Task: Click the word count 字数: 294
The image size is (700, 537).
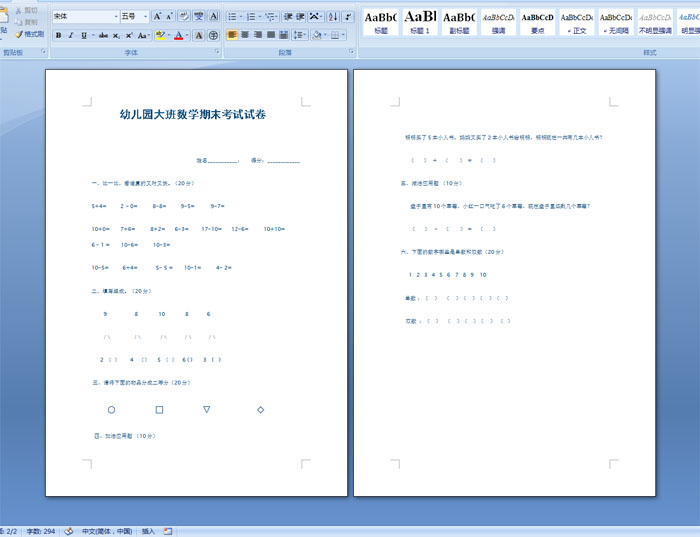Action: [x=41, y=531]
